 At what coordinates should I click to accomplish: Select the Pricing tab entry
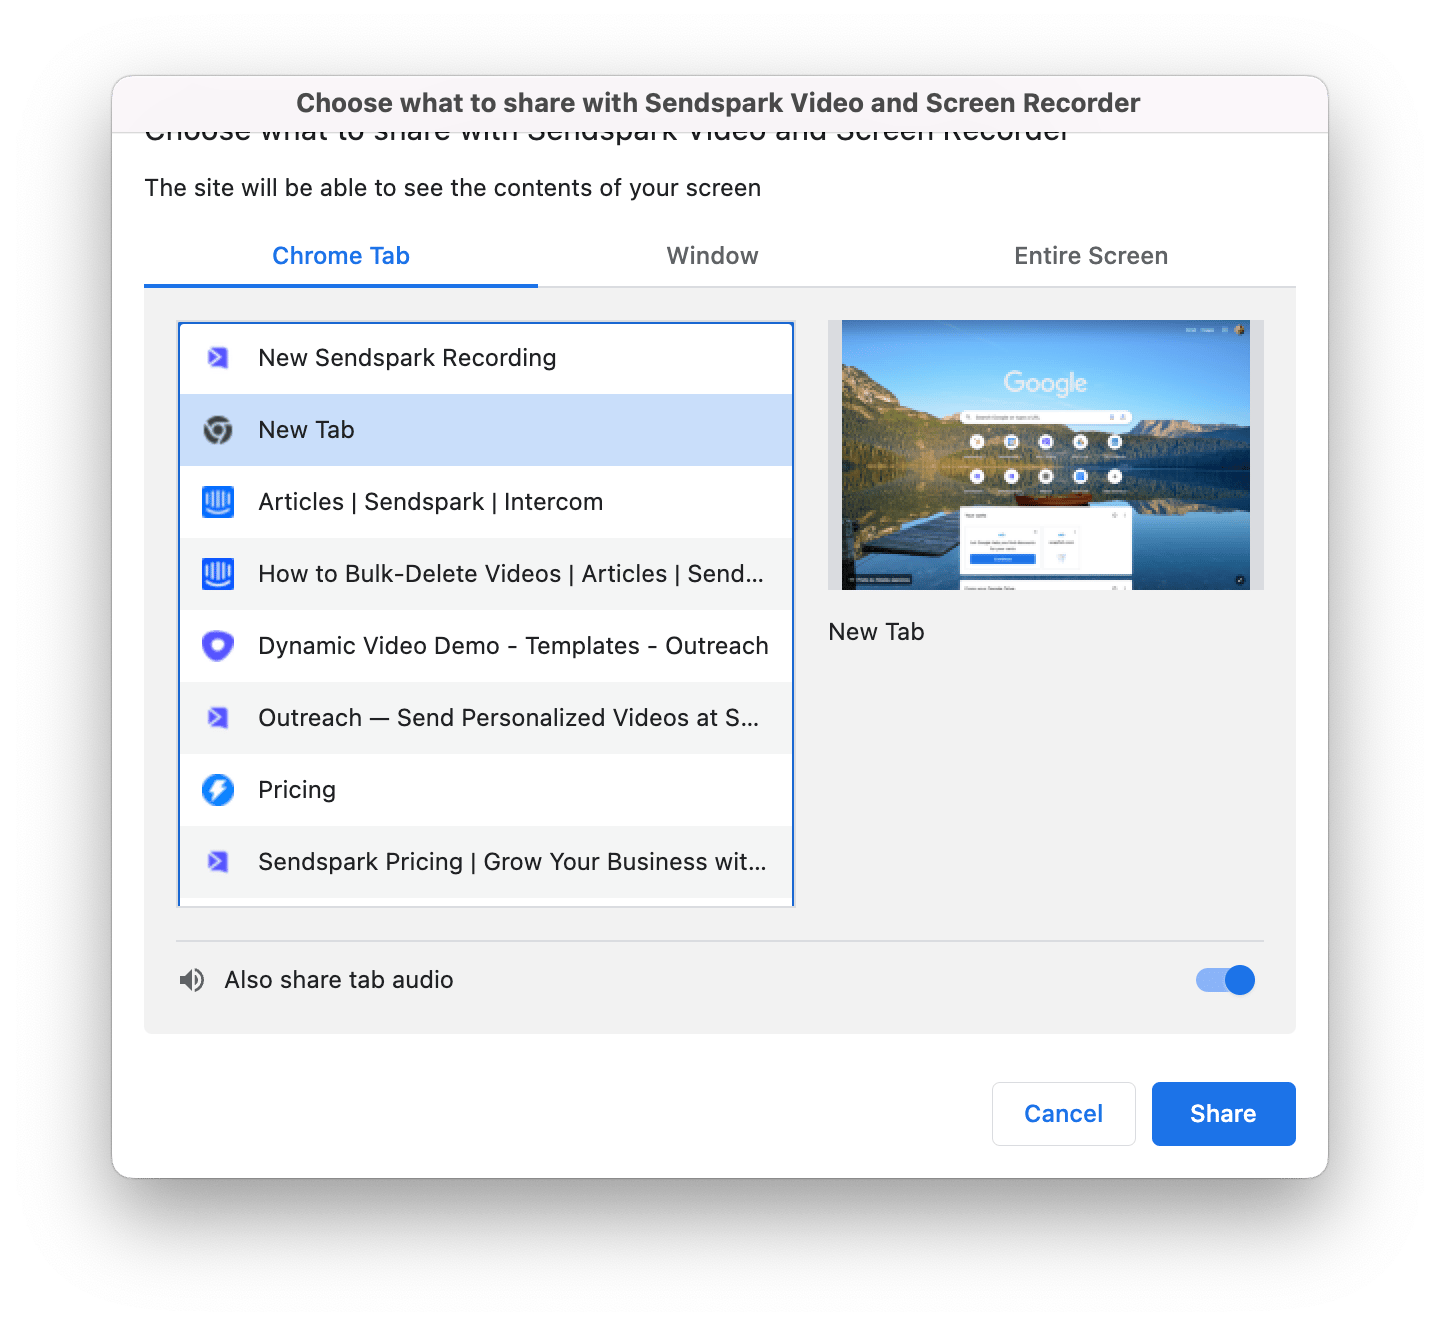click(x=486, y=790)
